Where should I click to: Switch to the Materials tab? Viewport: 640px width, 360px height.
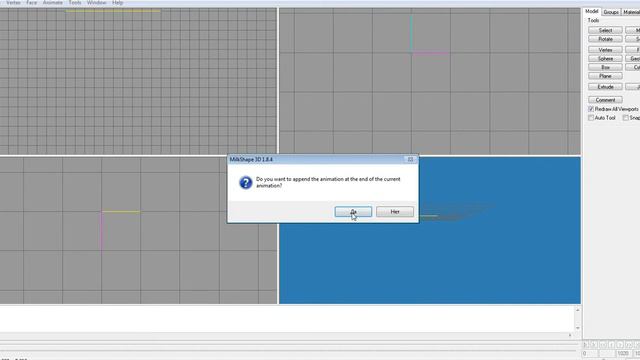631,12
